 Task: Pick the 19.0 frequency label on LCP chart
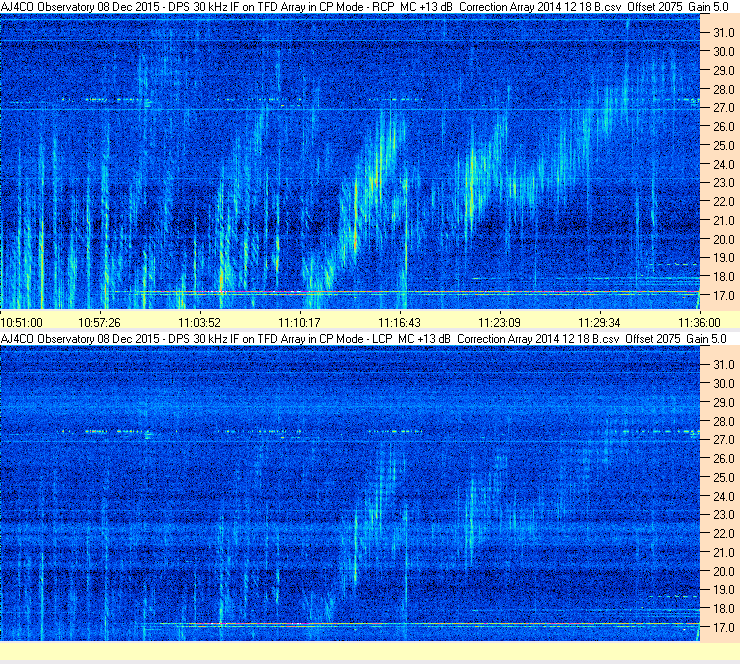(x=723, y=590)
